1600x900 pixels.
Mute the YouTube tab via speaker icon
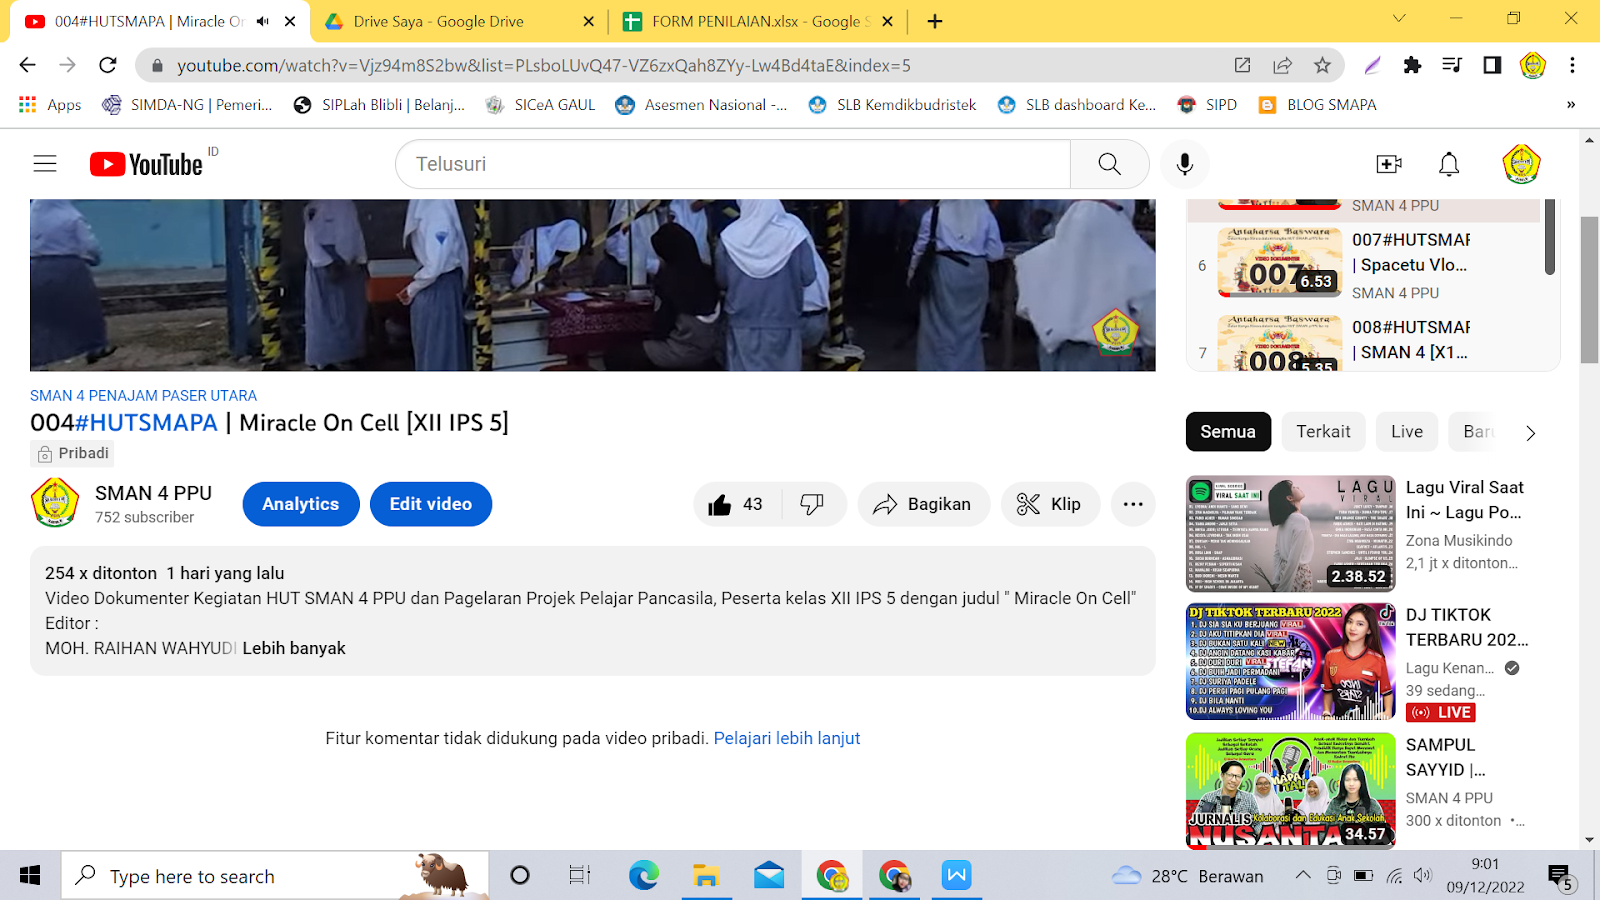point(263,21)
